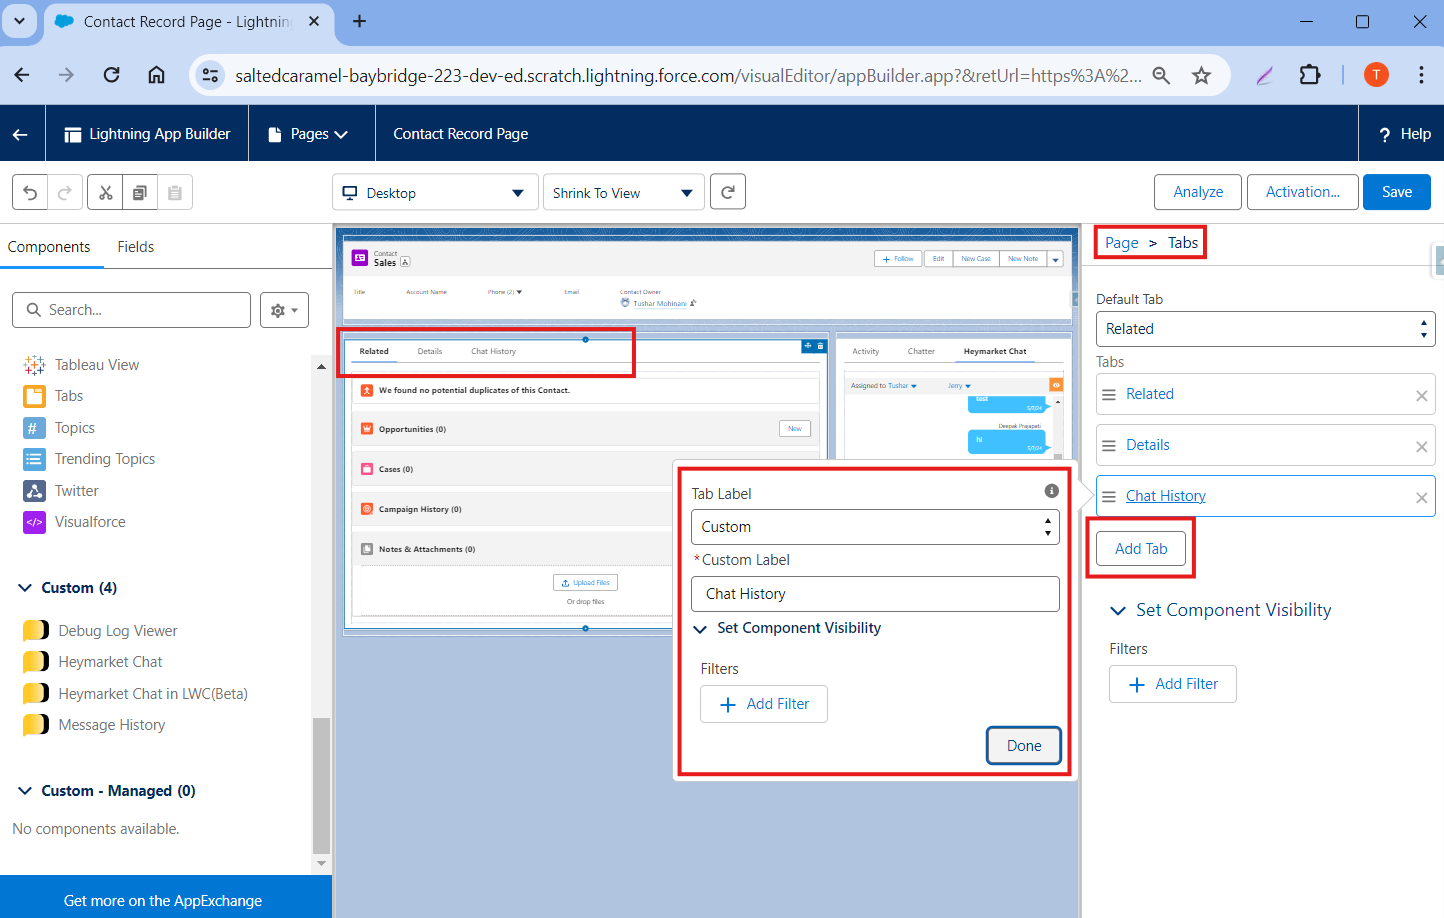Click the Undo icon in toolbar

tap(30, 192)
